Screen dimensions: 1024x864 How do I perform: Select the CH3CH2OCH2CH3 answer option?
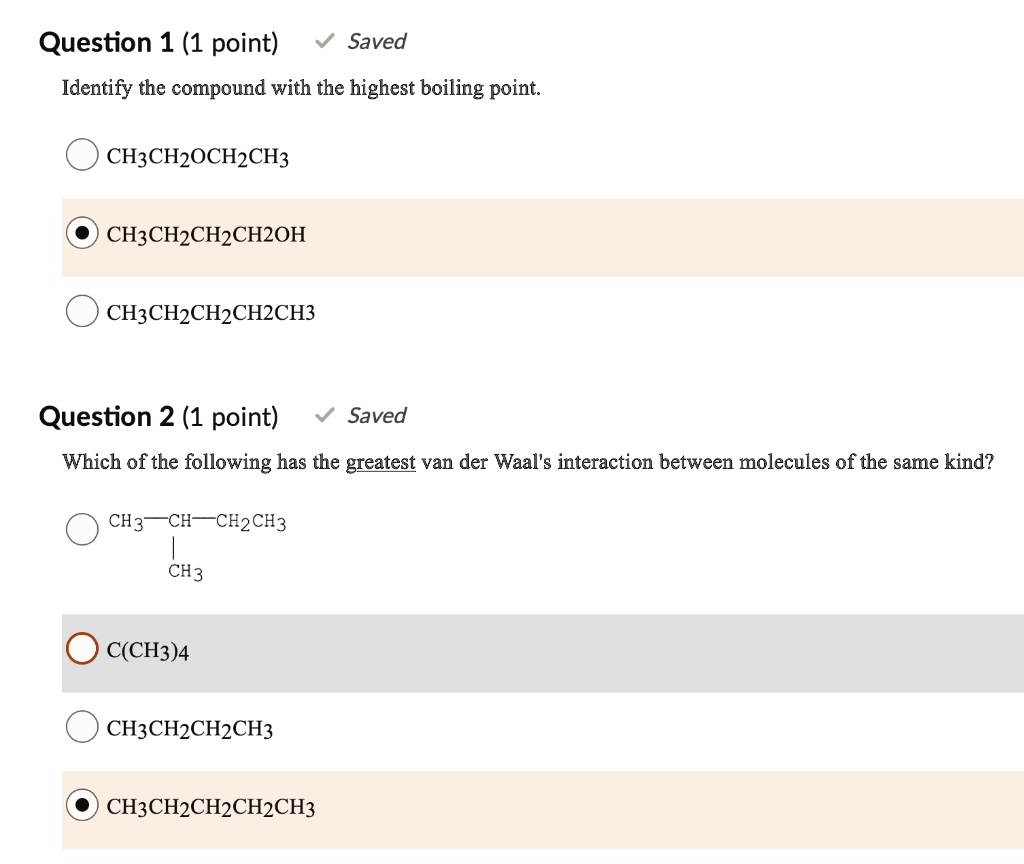pyautogui.click(x=81, y=155)
